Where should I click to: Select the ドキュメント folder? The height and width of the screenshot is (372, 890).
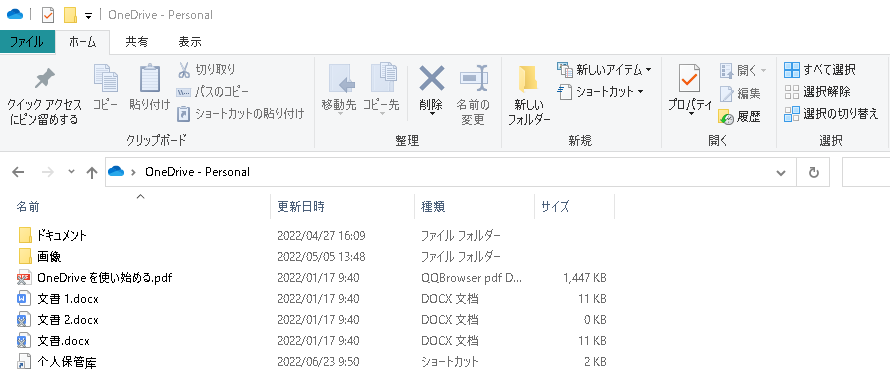coord(62,235)
